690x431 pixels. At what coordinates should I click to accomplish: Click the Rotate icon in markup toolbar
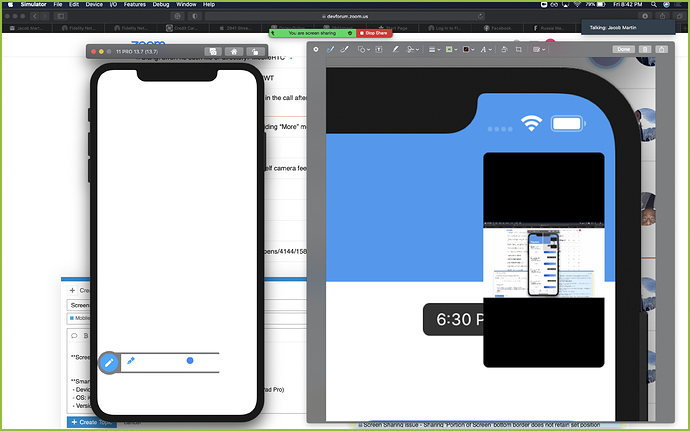[x=504, y=49]
